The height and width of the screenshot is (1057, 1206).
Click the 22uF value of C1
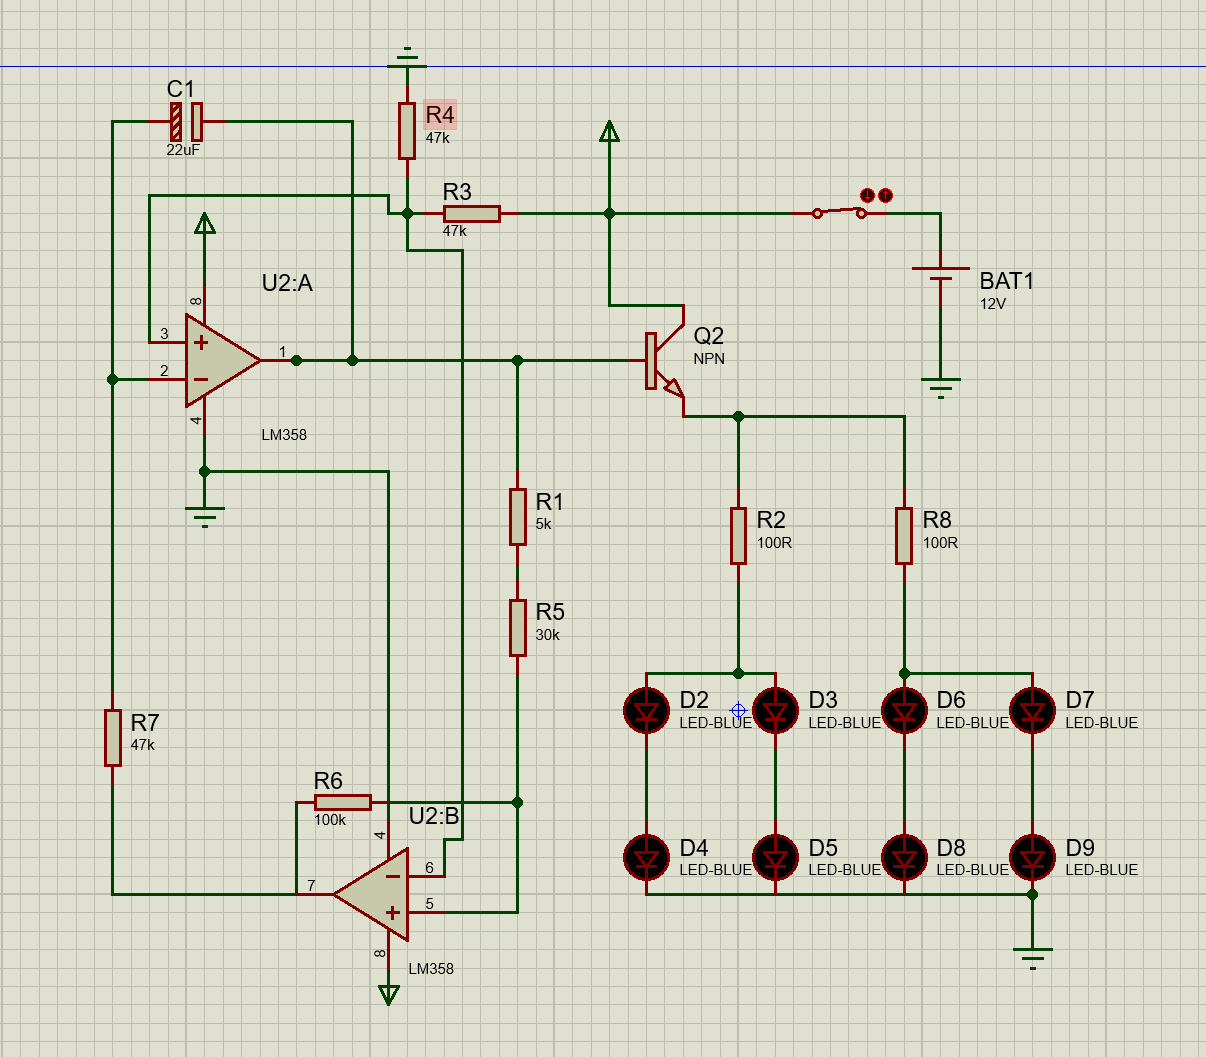(183, 150)
